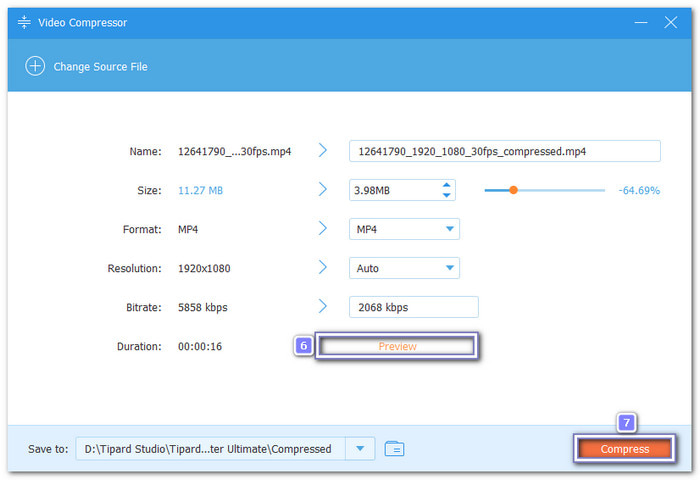
Task: Click the Change Source File label
Action: 100,67
